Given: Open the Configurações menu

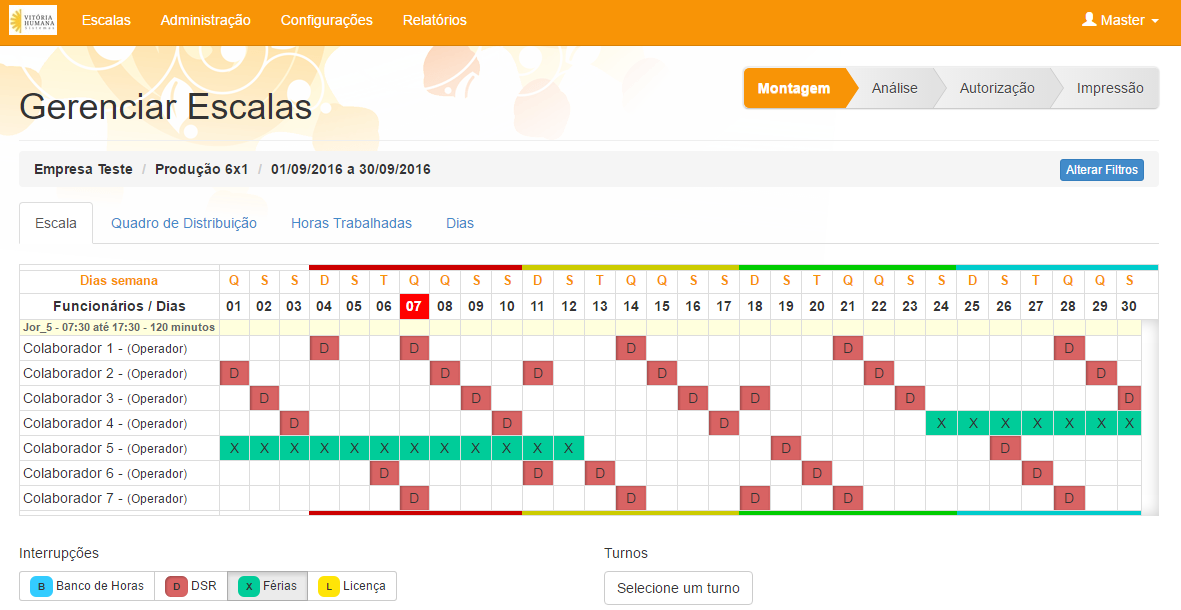Looking at the screenshot, I should (326, 20).
